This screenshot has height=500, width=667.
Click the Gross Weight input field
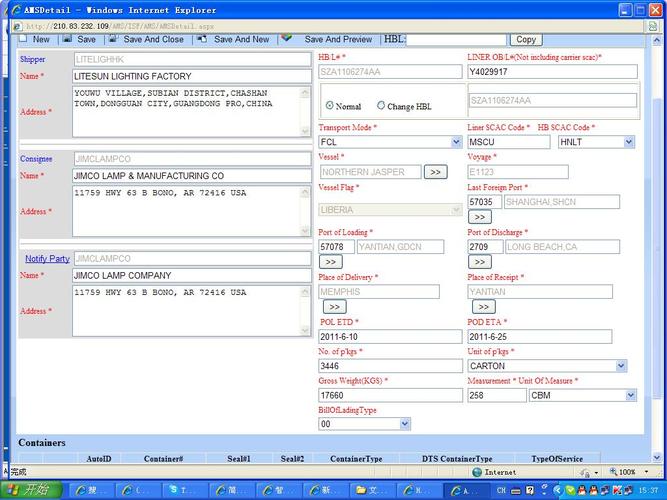pos(390,395)
